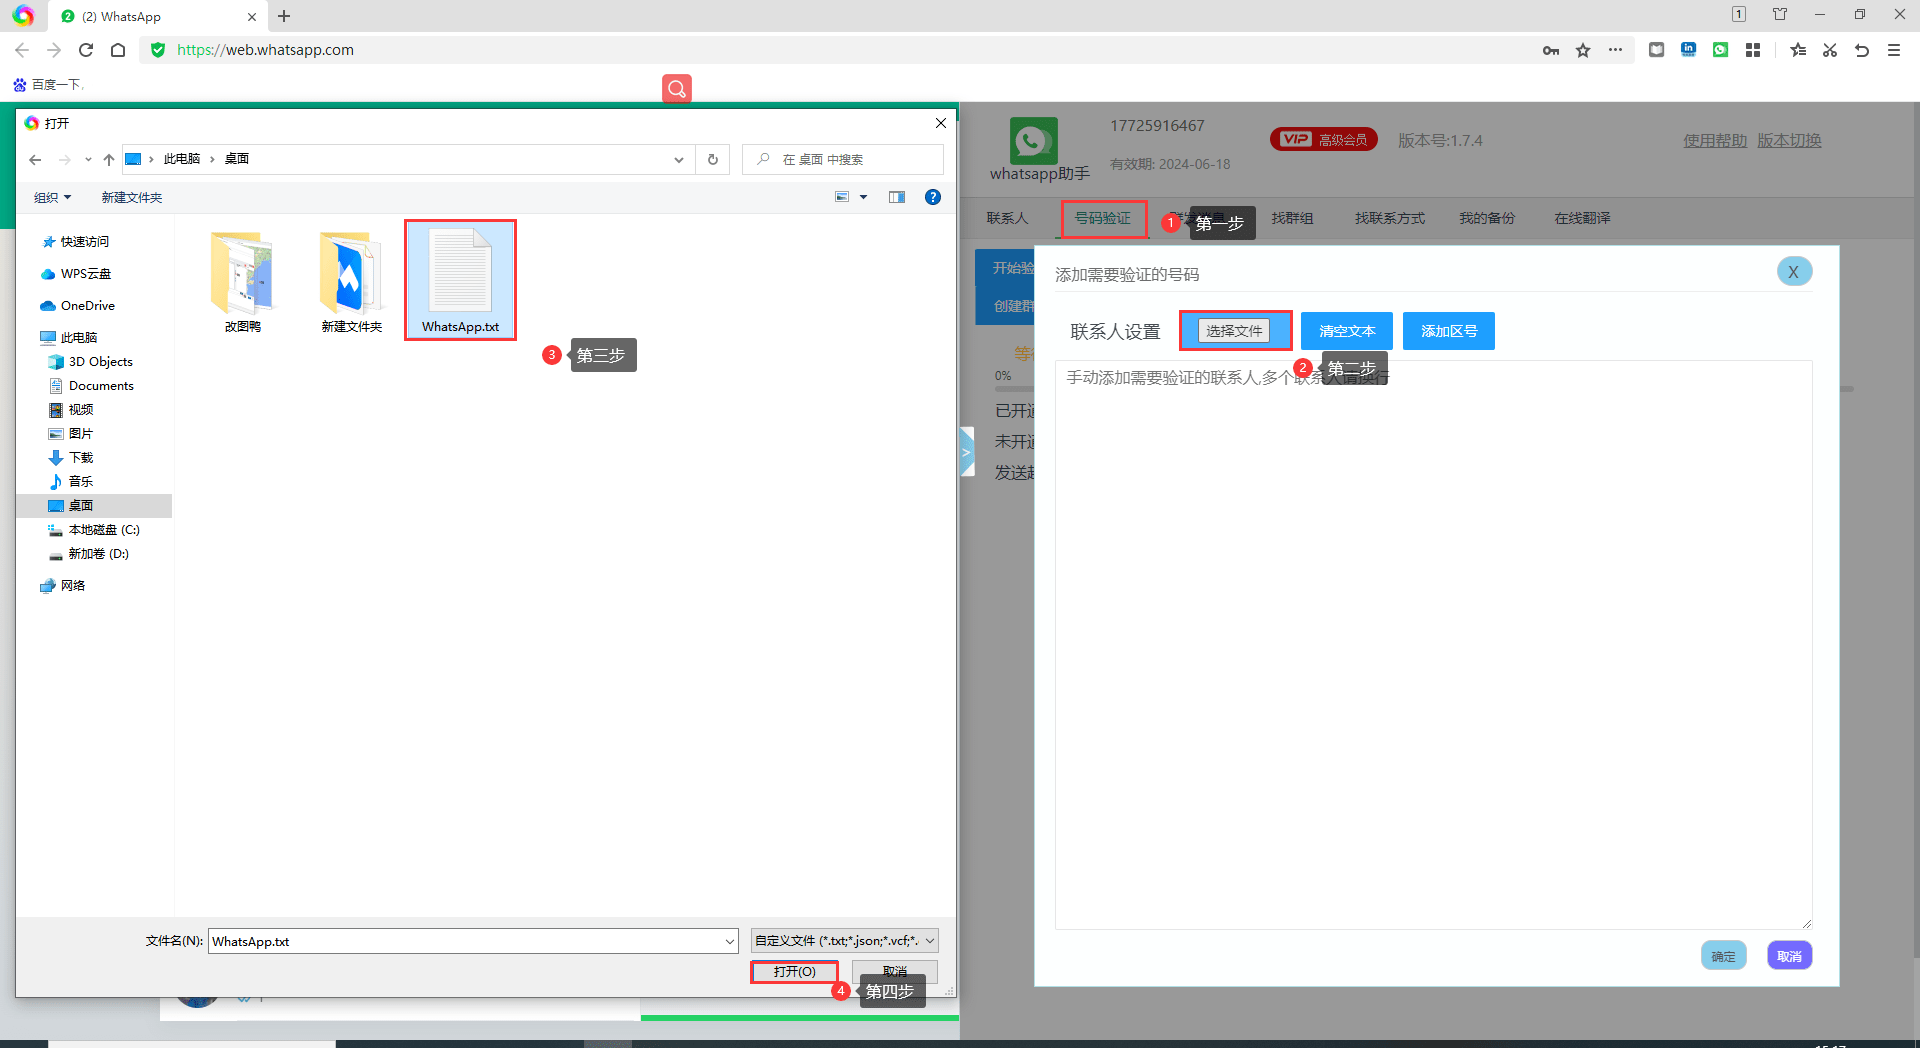Screen dimensions: 1920x1048
Task: Go up one folder level
Action: [109, 159]
